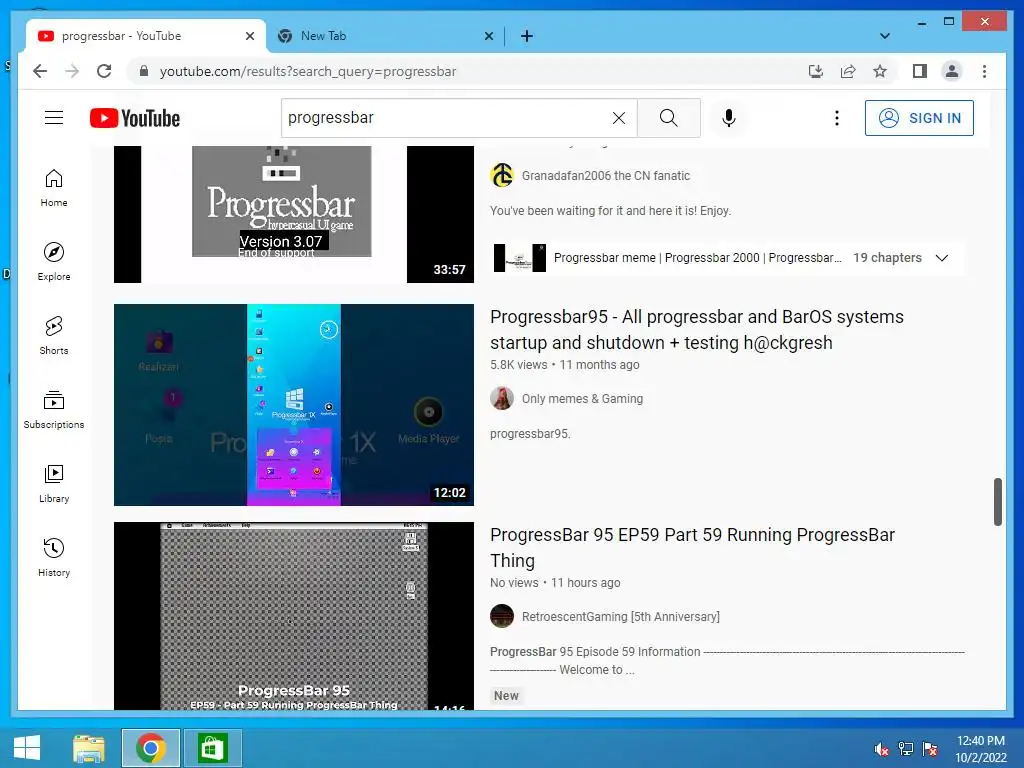Image resolution: width=1024 pixels, height=768 pixels.
Task: Open History in the sidebar
Action: 54,557
